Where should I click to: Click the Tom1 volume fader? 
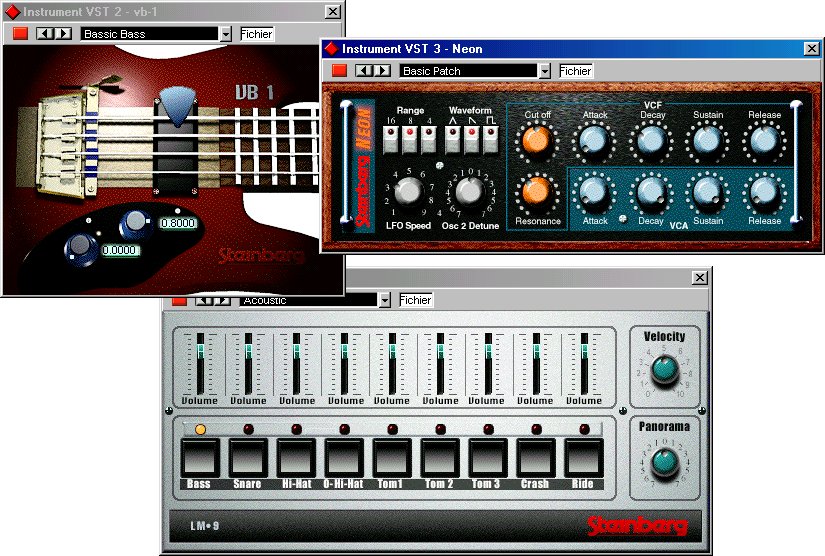[x=392, y=352]
